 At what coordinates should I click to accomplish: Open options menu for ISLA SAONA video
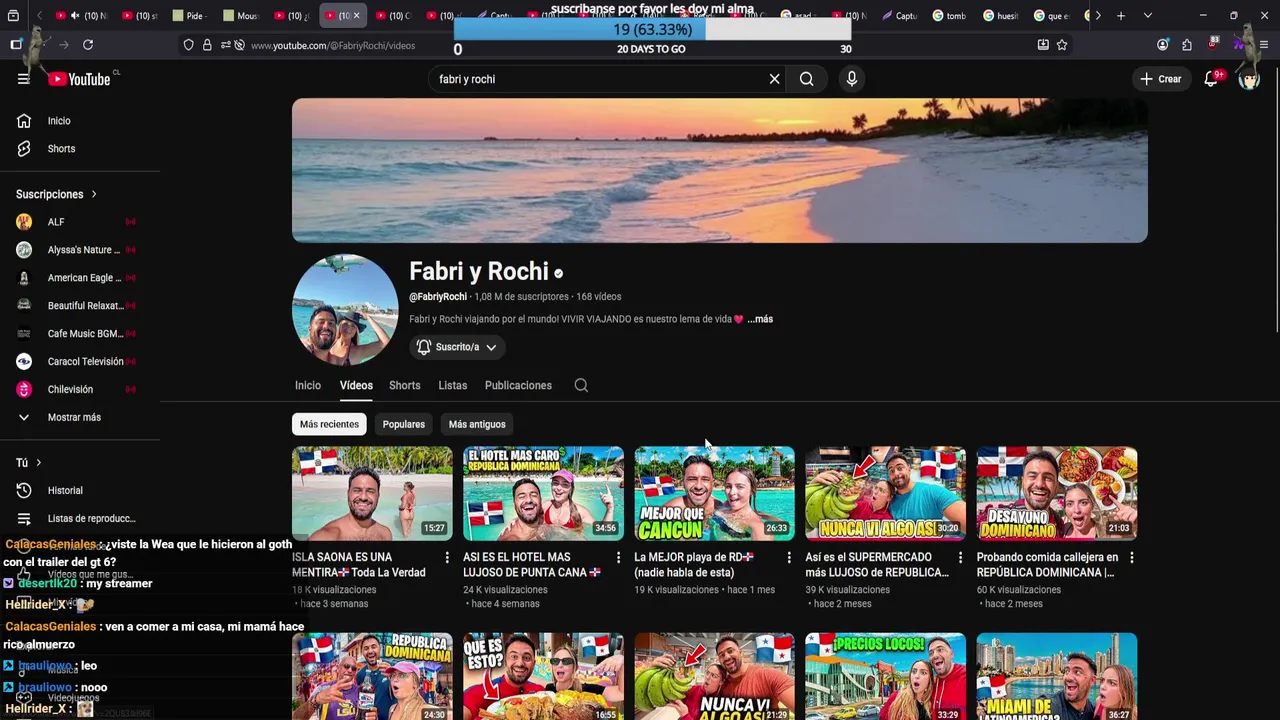[447, 558]
